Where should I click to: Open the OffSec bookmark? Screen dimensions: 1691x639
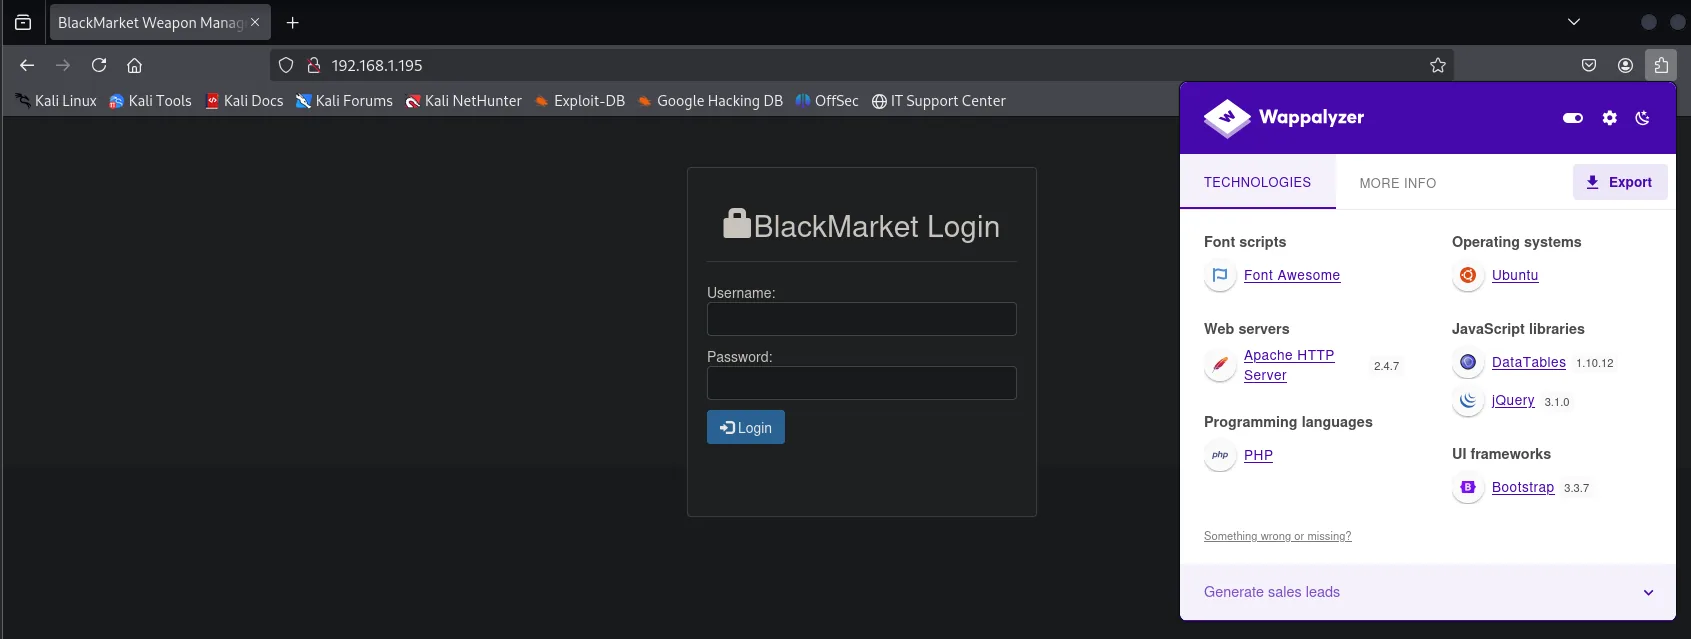click(827, 101)
